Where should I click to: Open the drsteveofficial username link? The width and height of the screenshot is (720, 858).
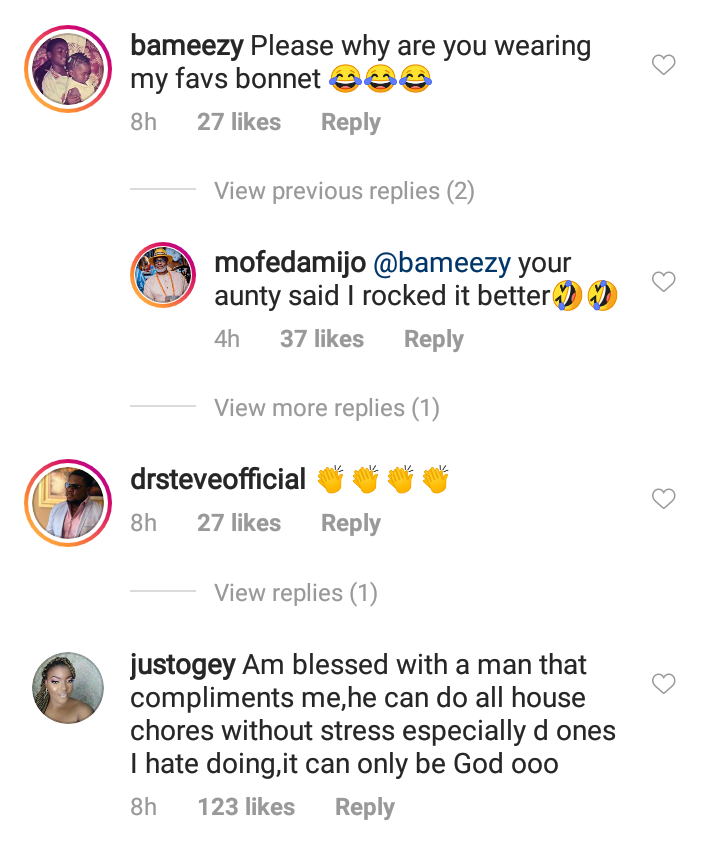218,479
